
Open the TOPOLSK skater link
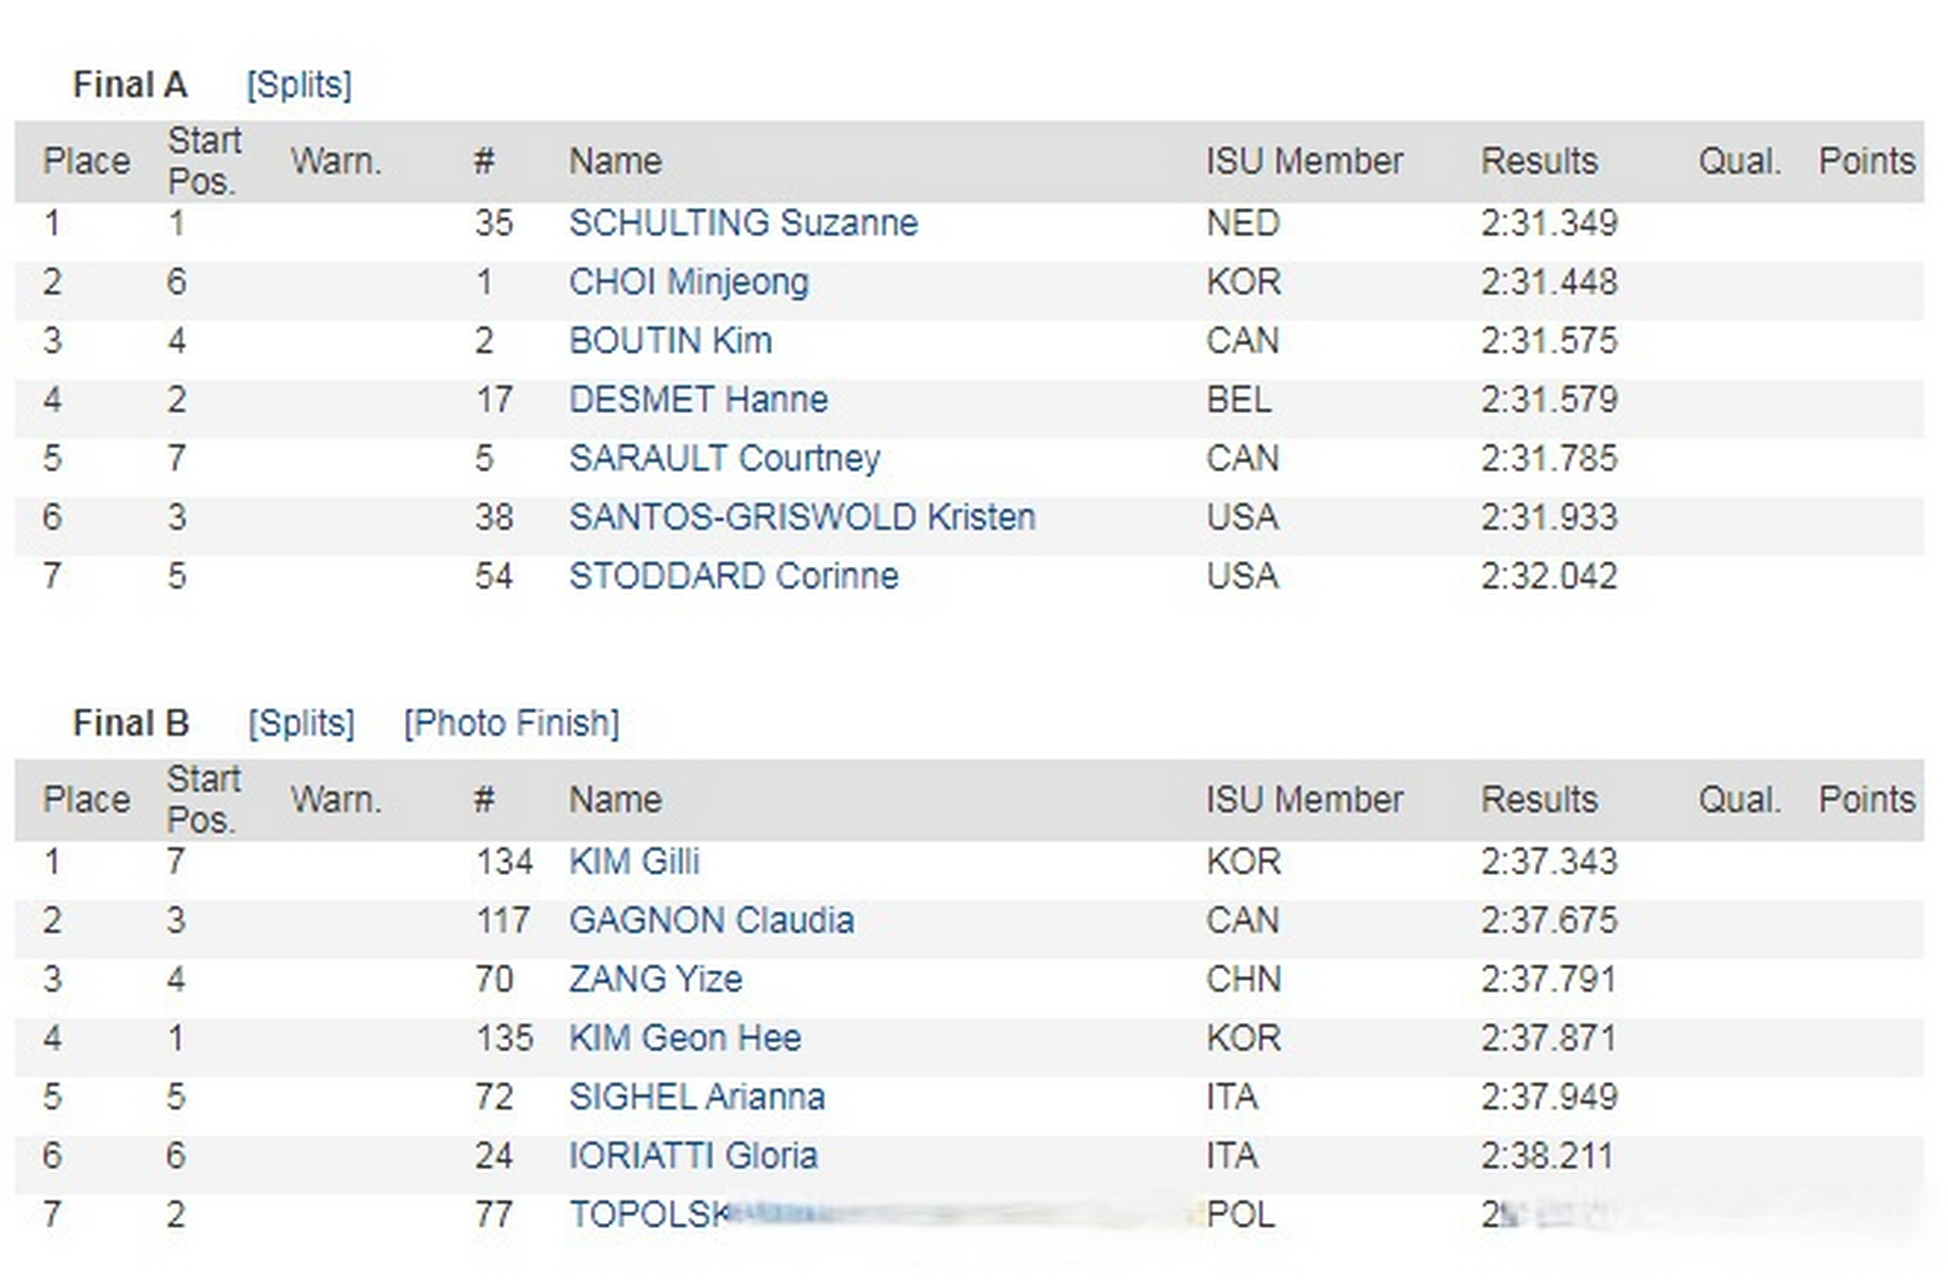point(648,1215)
